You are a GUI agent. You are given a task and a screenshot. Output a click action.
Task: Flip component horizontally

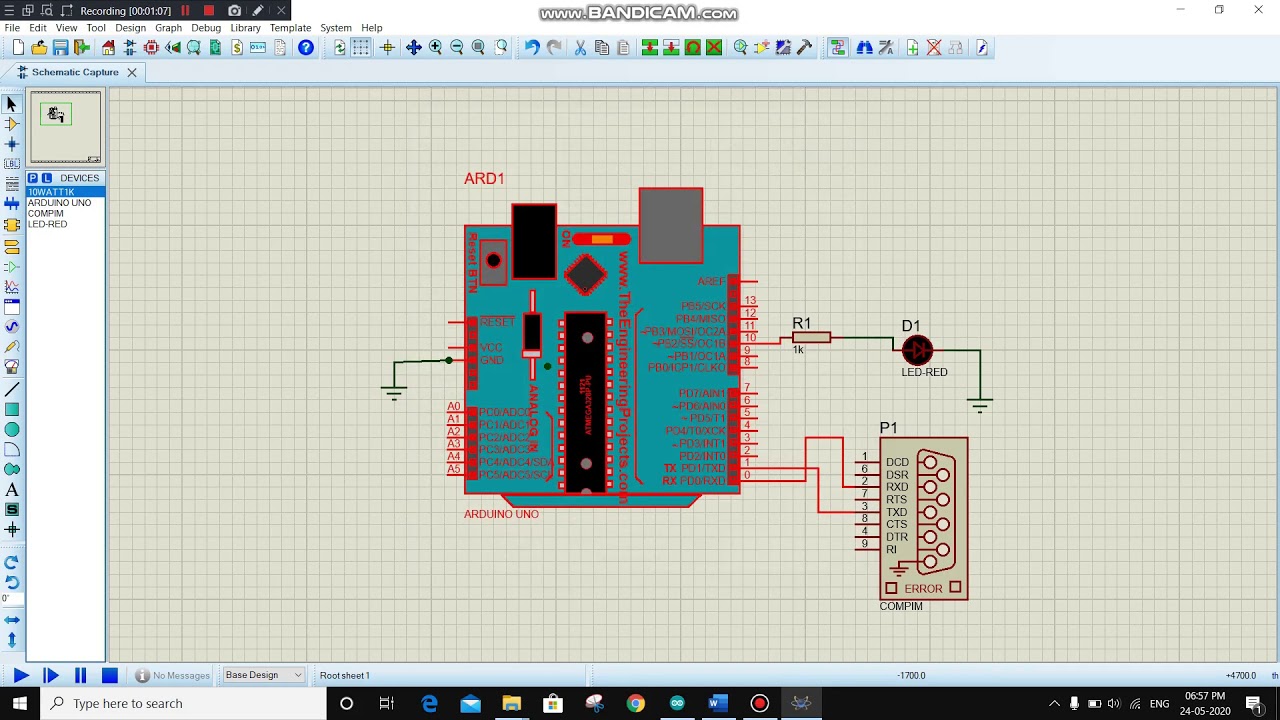[12, 620]
